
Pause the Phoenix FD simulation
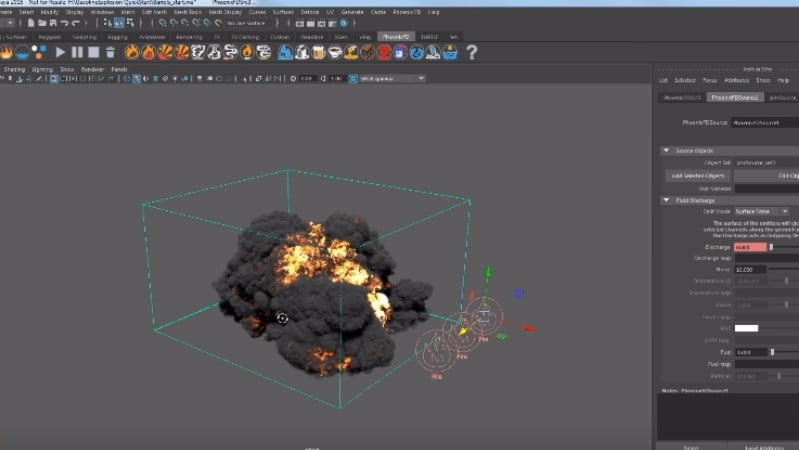(x=77, y=52)
